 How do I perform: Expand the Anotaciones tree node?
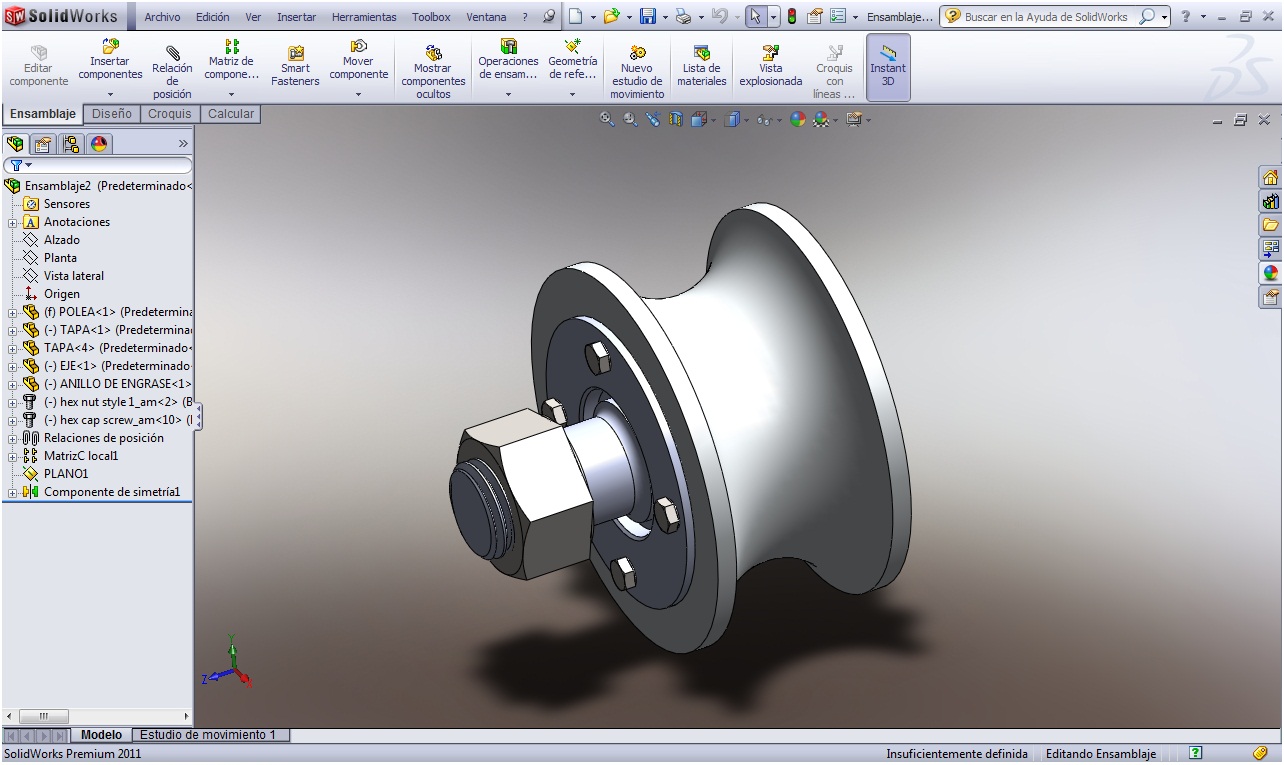point(12,222)
